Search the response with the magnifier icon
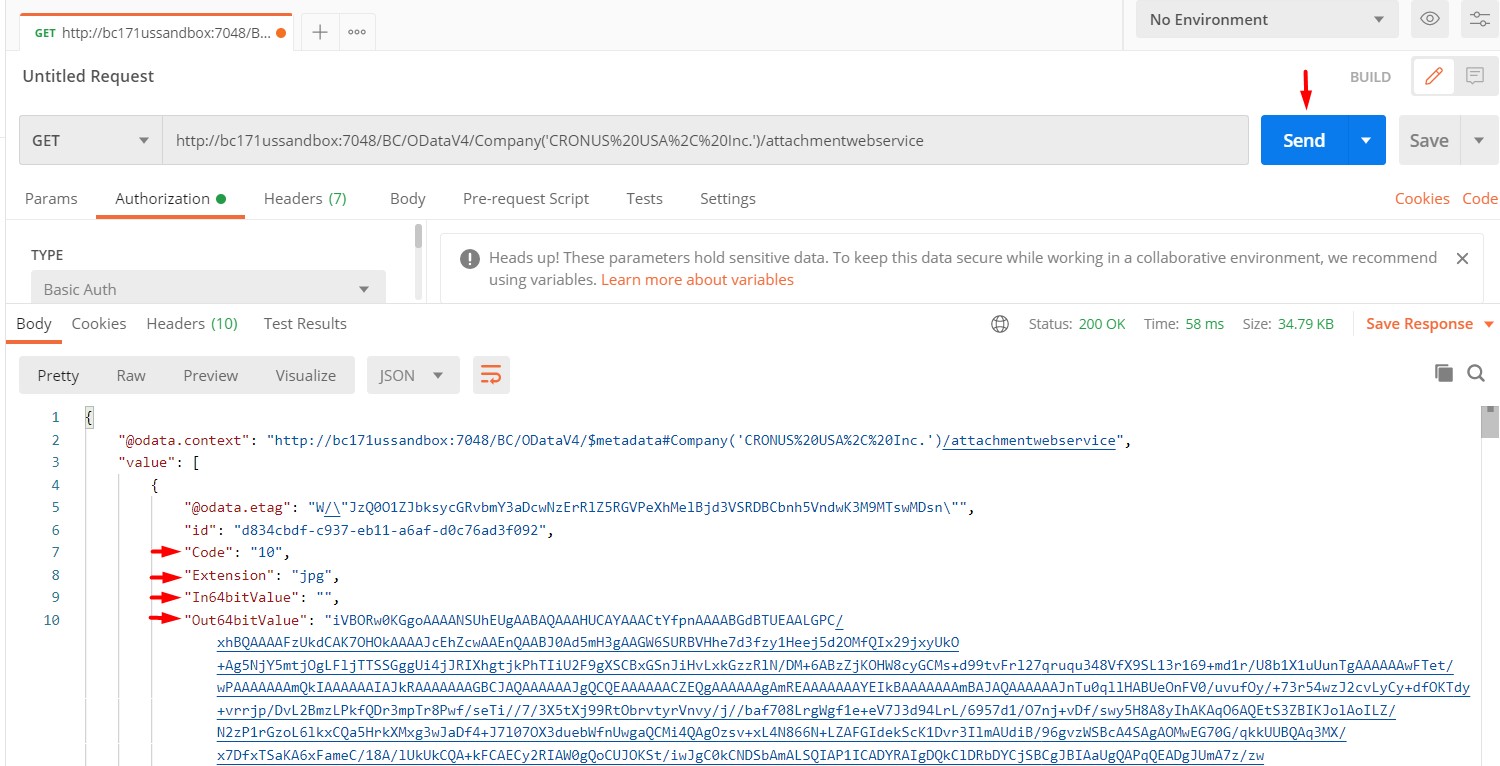The width and height of the screenshot is (1500, 766). pyautogui.click(x=1477, y=372)
